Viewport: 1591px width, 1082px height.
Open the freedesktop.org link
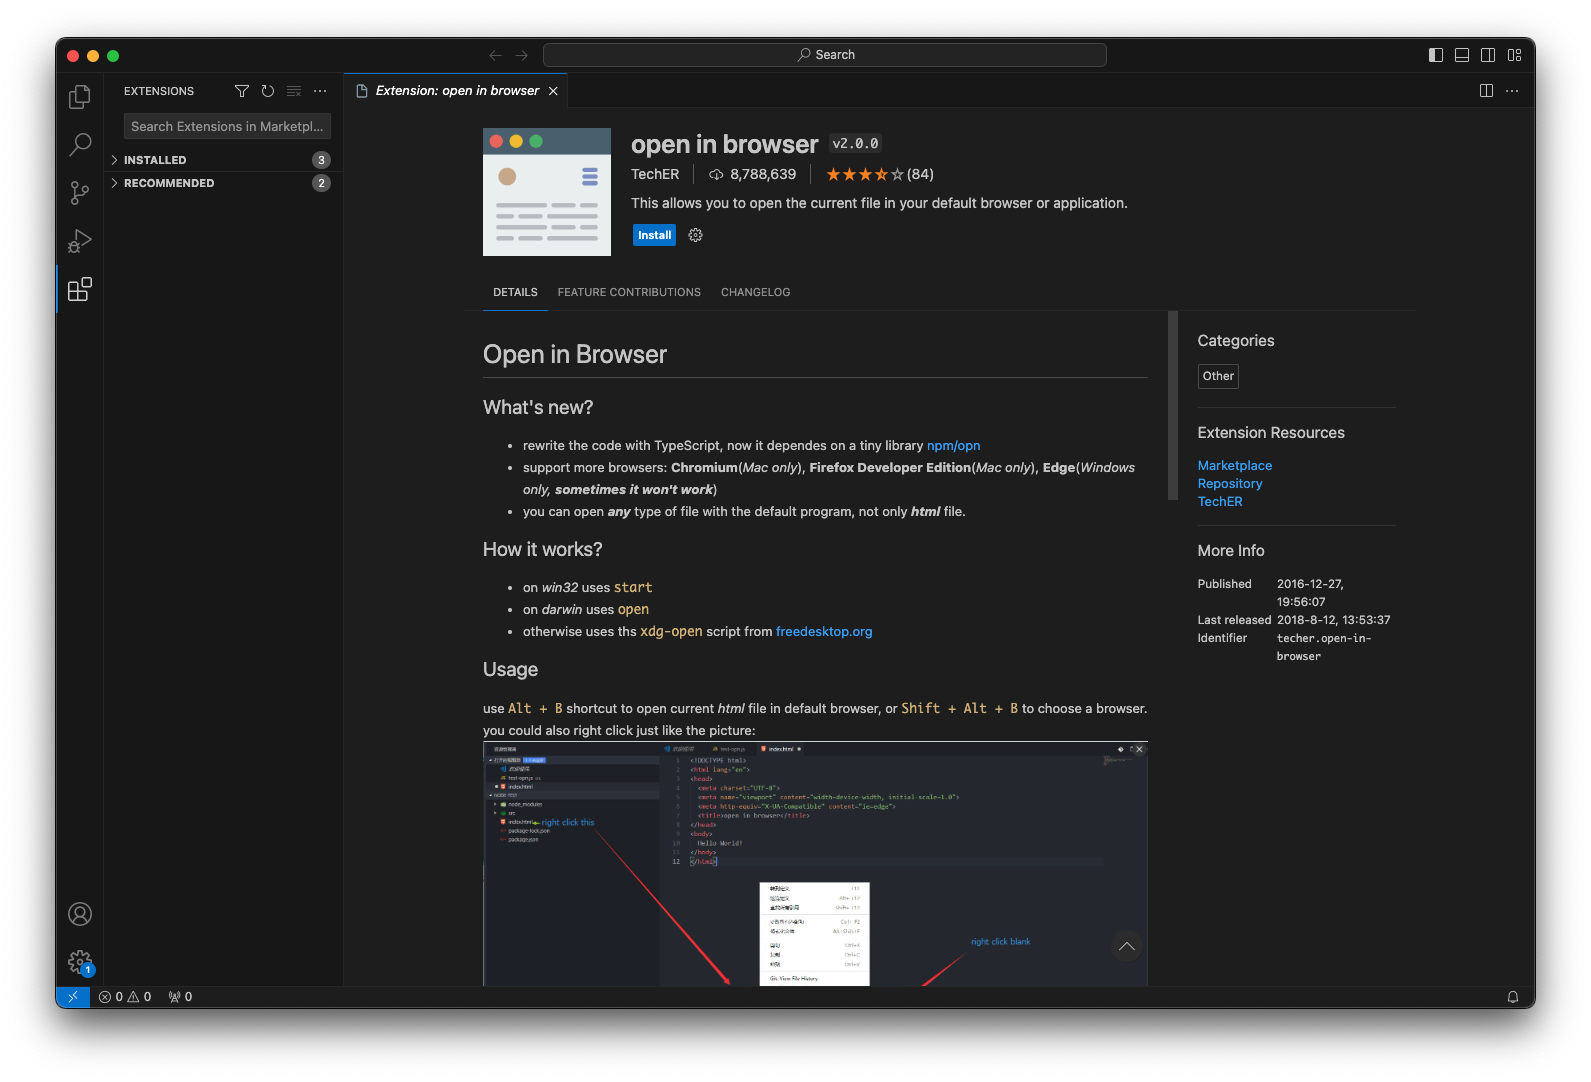pos(824,632)
